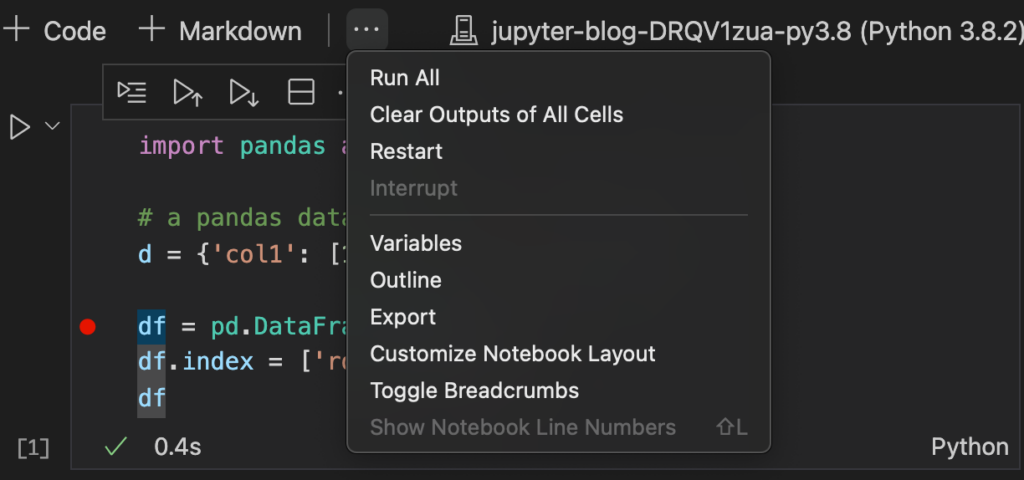Remove the red breakpoint dot
The height and width of the screenshot is (480, 1024).
(x=88, y=326)
